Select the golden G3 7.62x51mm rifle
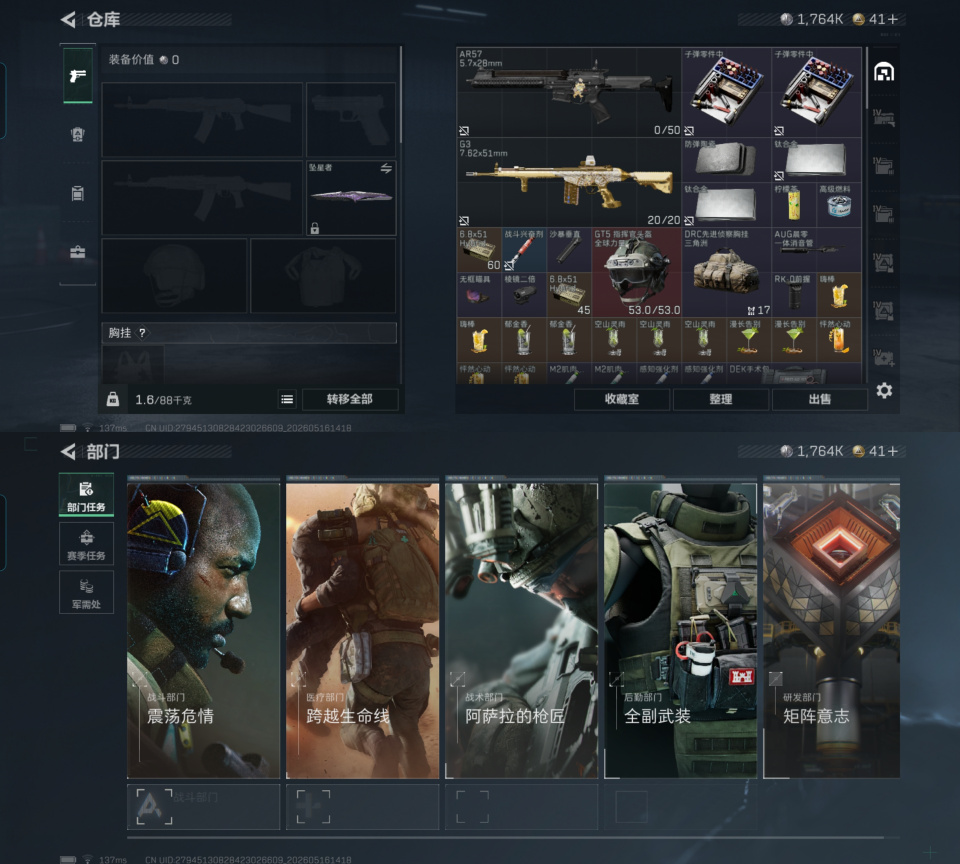Viewport: 960px width, 864px height. pyautogui.click(x=569, y=182)
